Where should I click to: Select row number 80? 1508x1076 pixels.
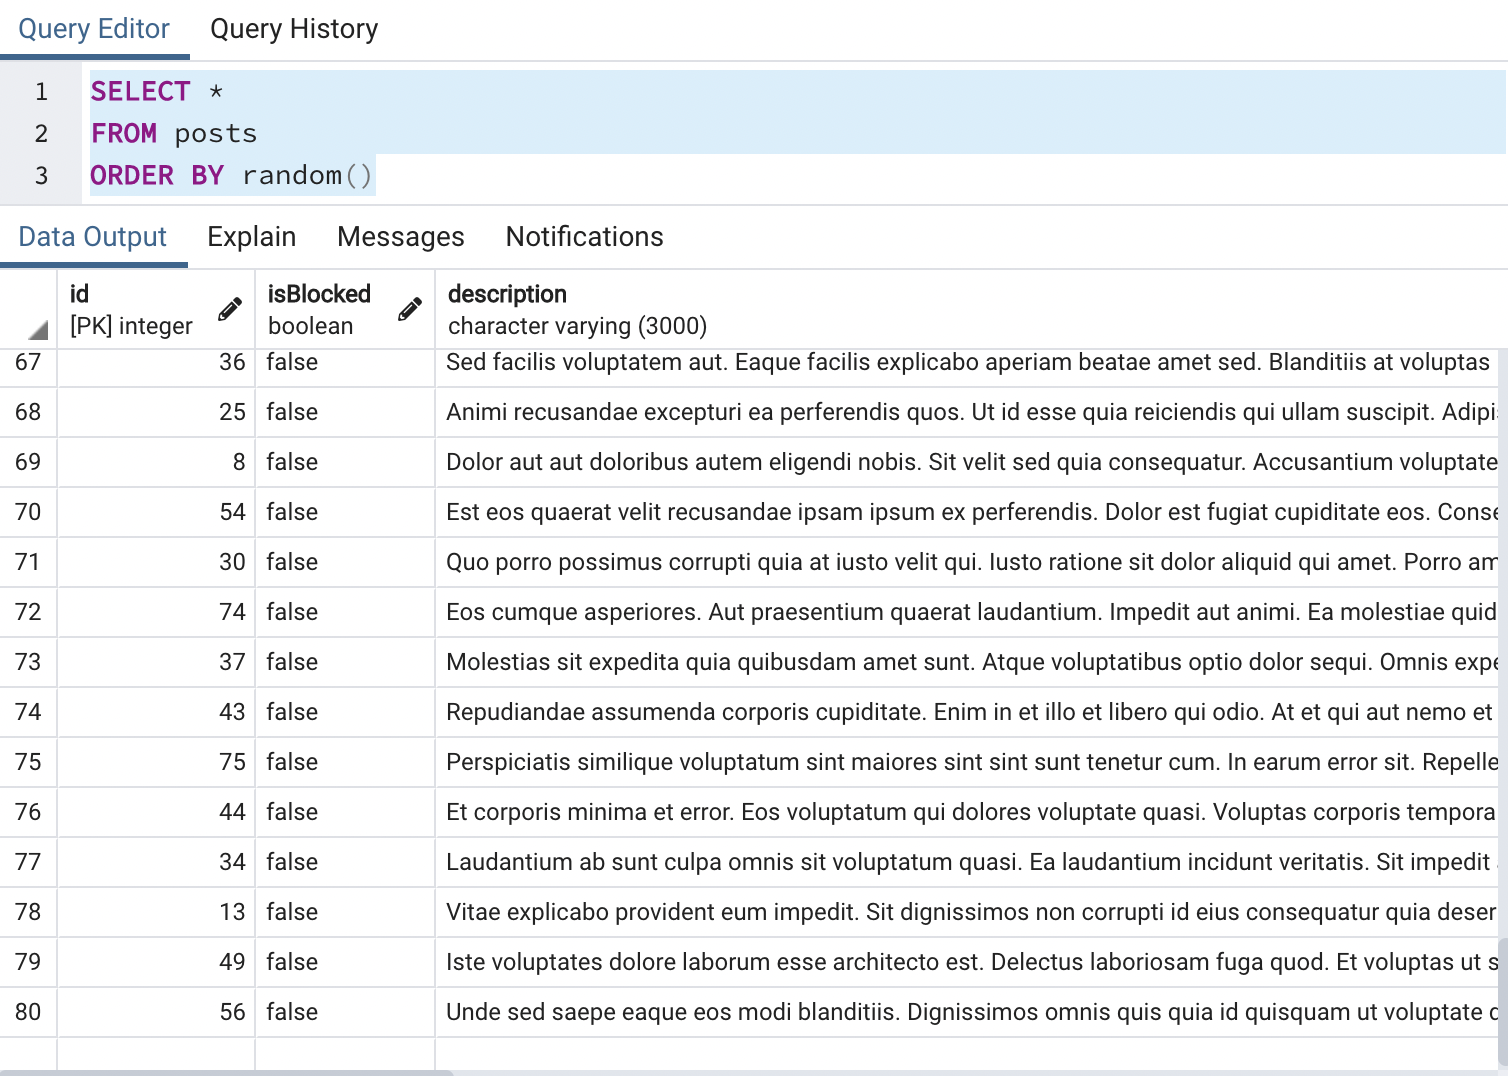pyautogui.click(x=28, y=1012)
